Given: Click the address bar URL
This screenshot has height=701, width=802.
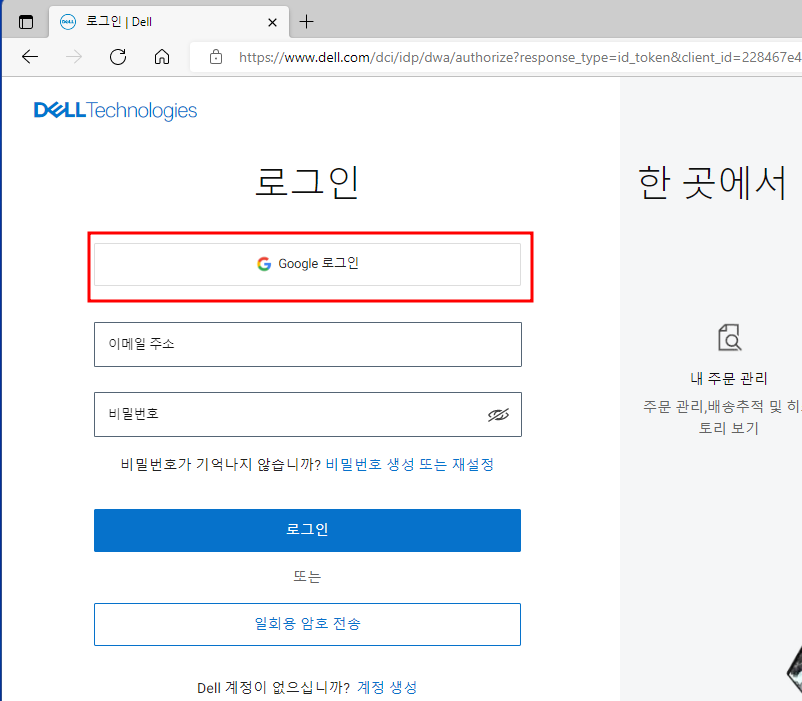Looking at the screenshot, I should click(x=519, y=57).
